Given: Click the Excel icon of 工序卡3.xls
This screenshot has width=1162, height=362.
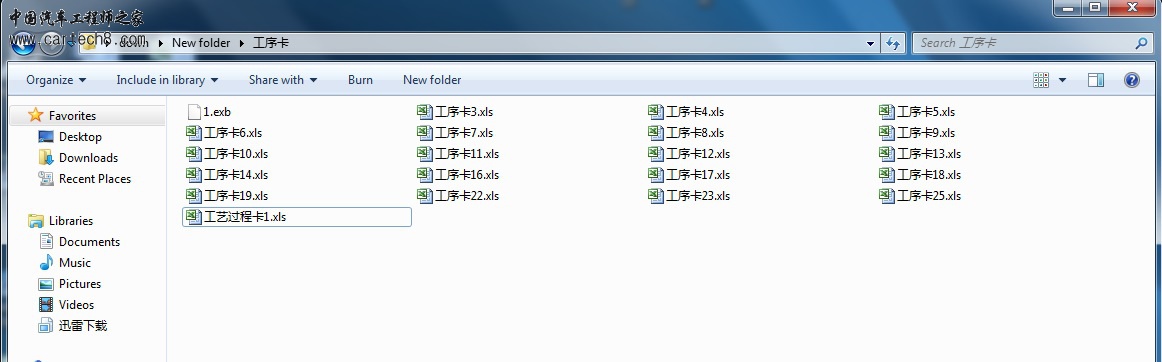Looking at the screenshot, I should pyautogui.click(x=425, y=112).
